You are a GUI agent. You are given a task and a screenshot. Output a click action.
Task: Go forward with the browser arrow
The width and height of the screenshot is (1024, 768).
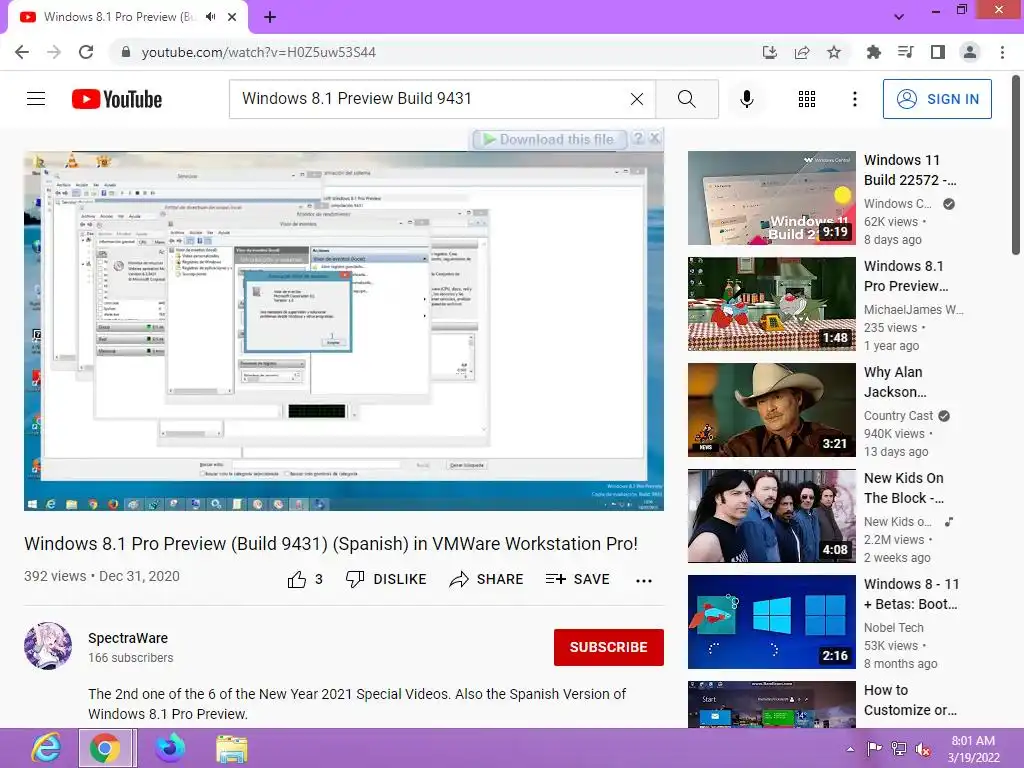(x=54, y=52)
